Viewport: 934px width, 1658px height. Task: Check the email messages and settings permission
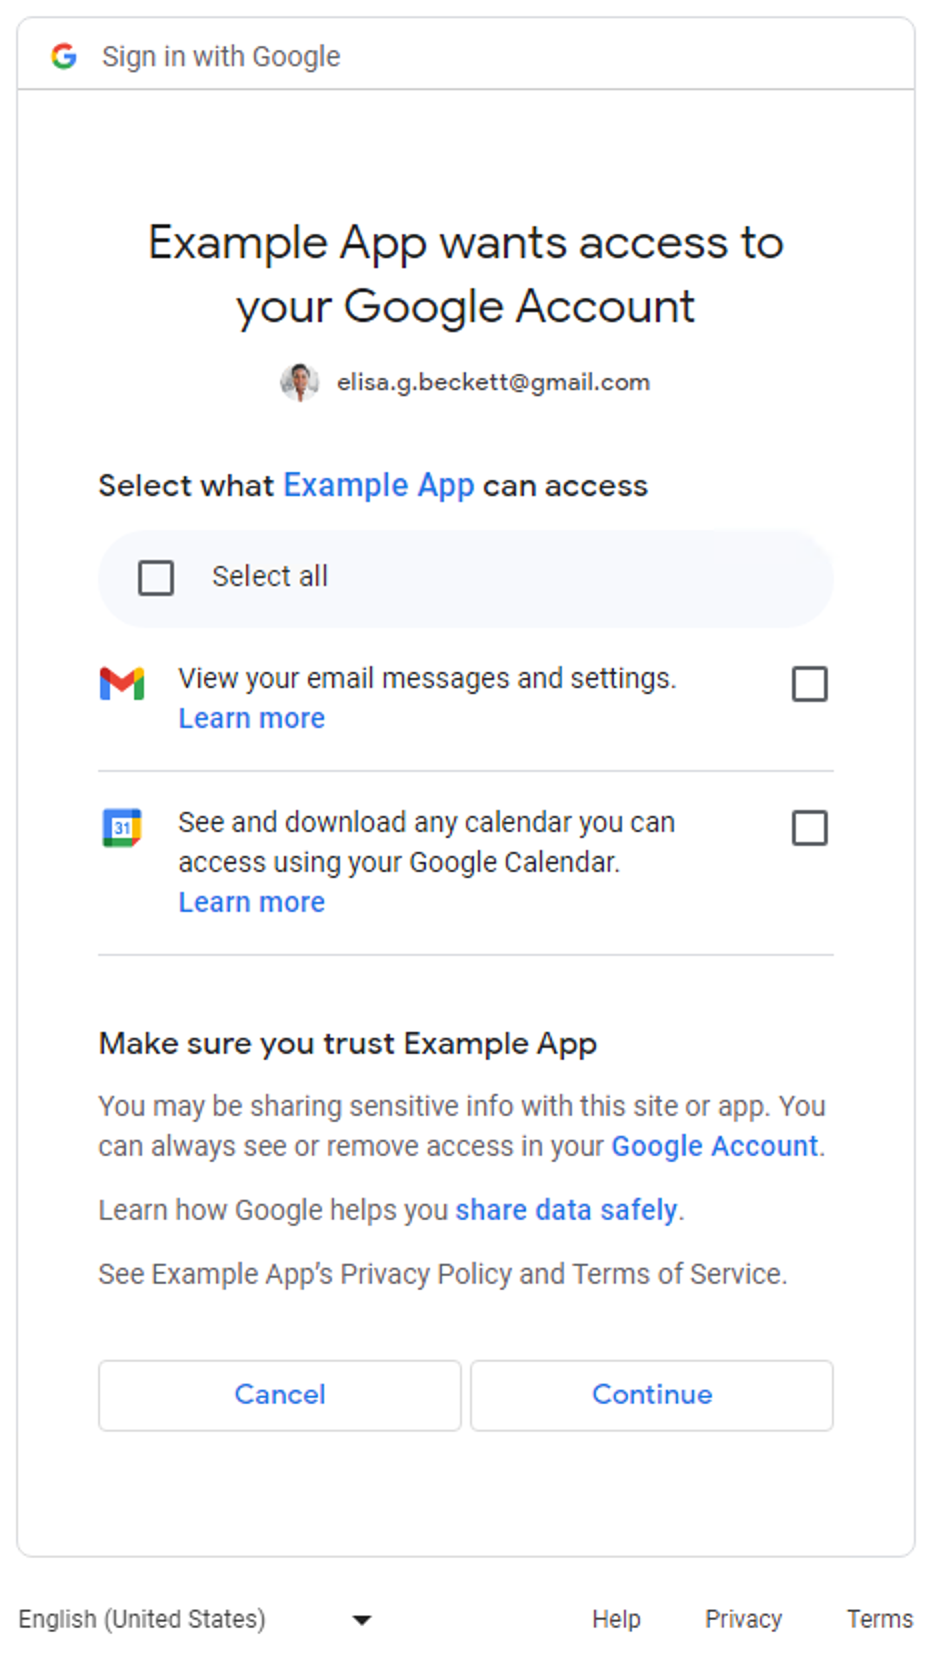(810, 684)
